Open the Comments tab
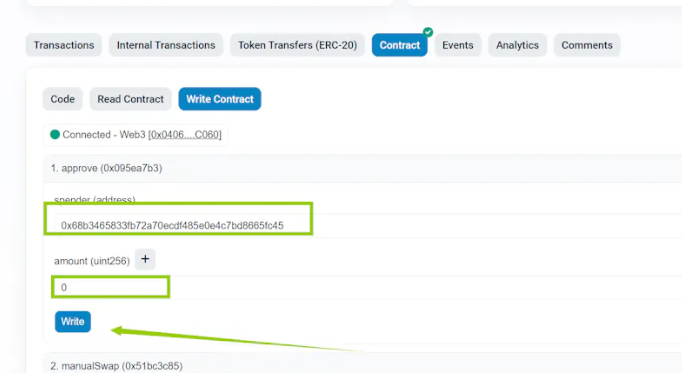 point(587,45)
